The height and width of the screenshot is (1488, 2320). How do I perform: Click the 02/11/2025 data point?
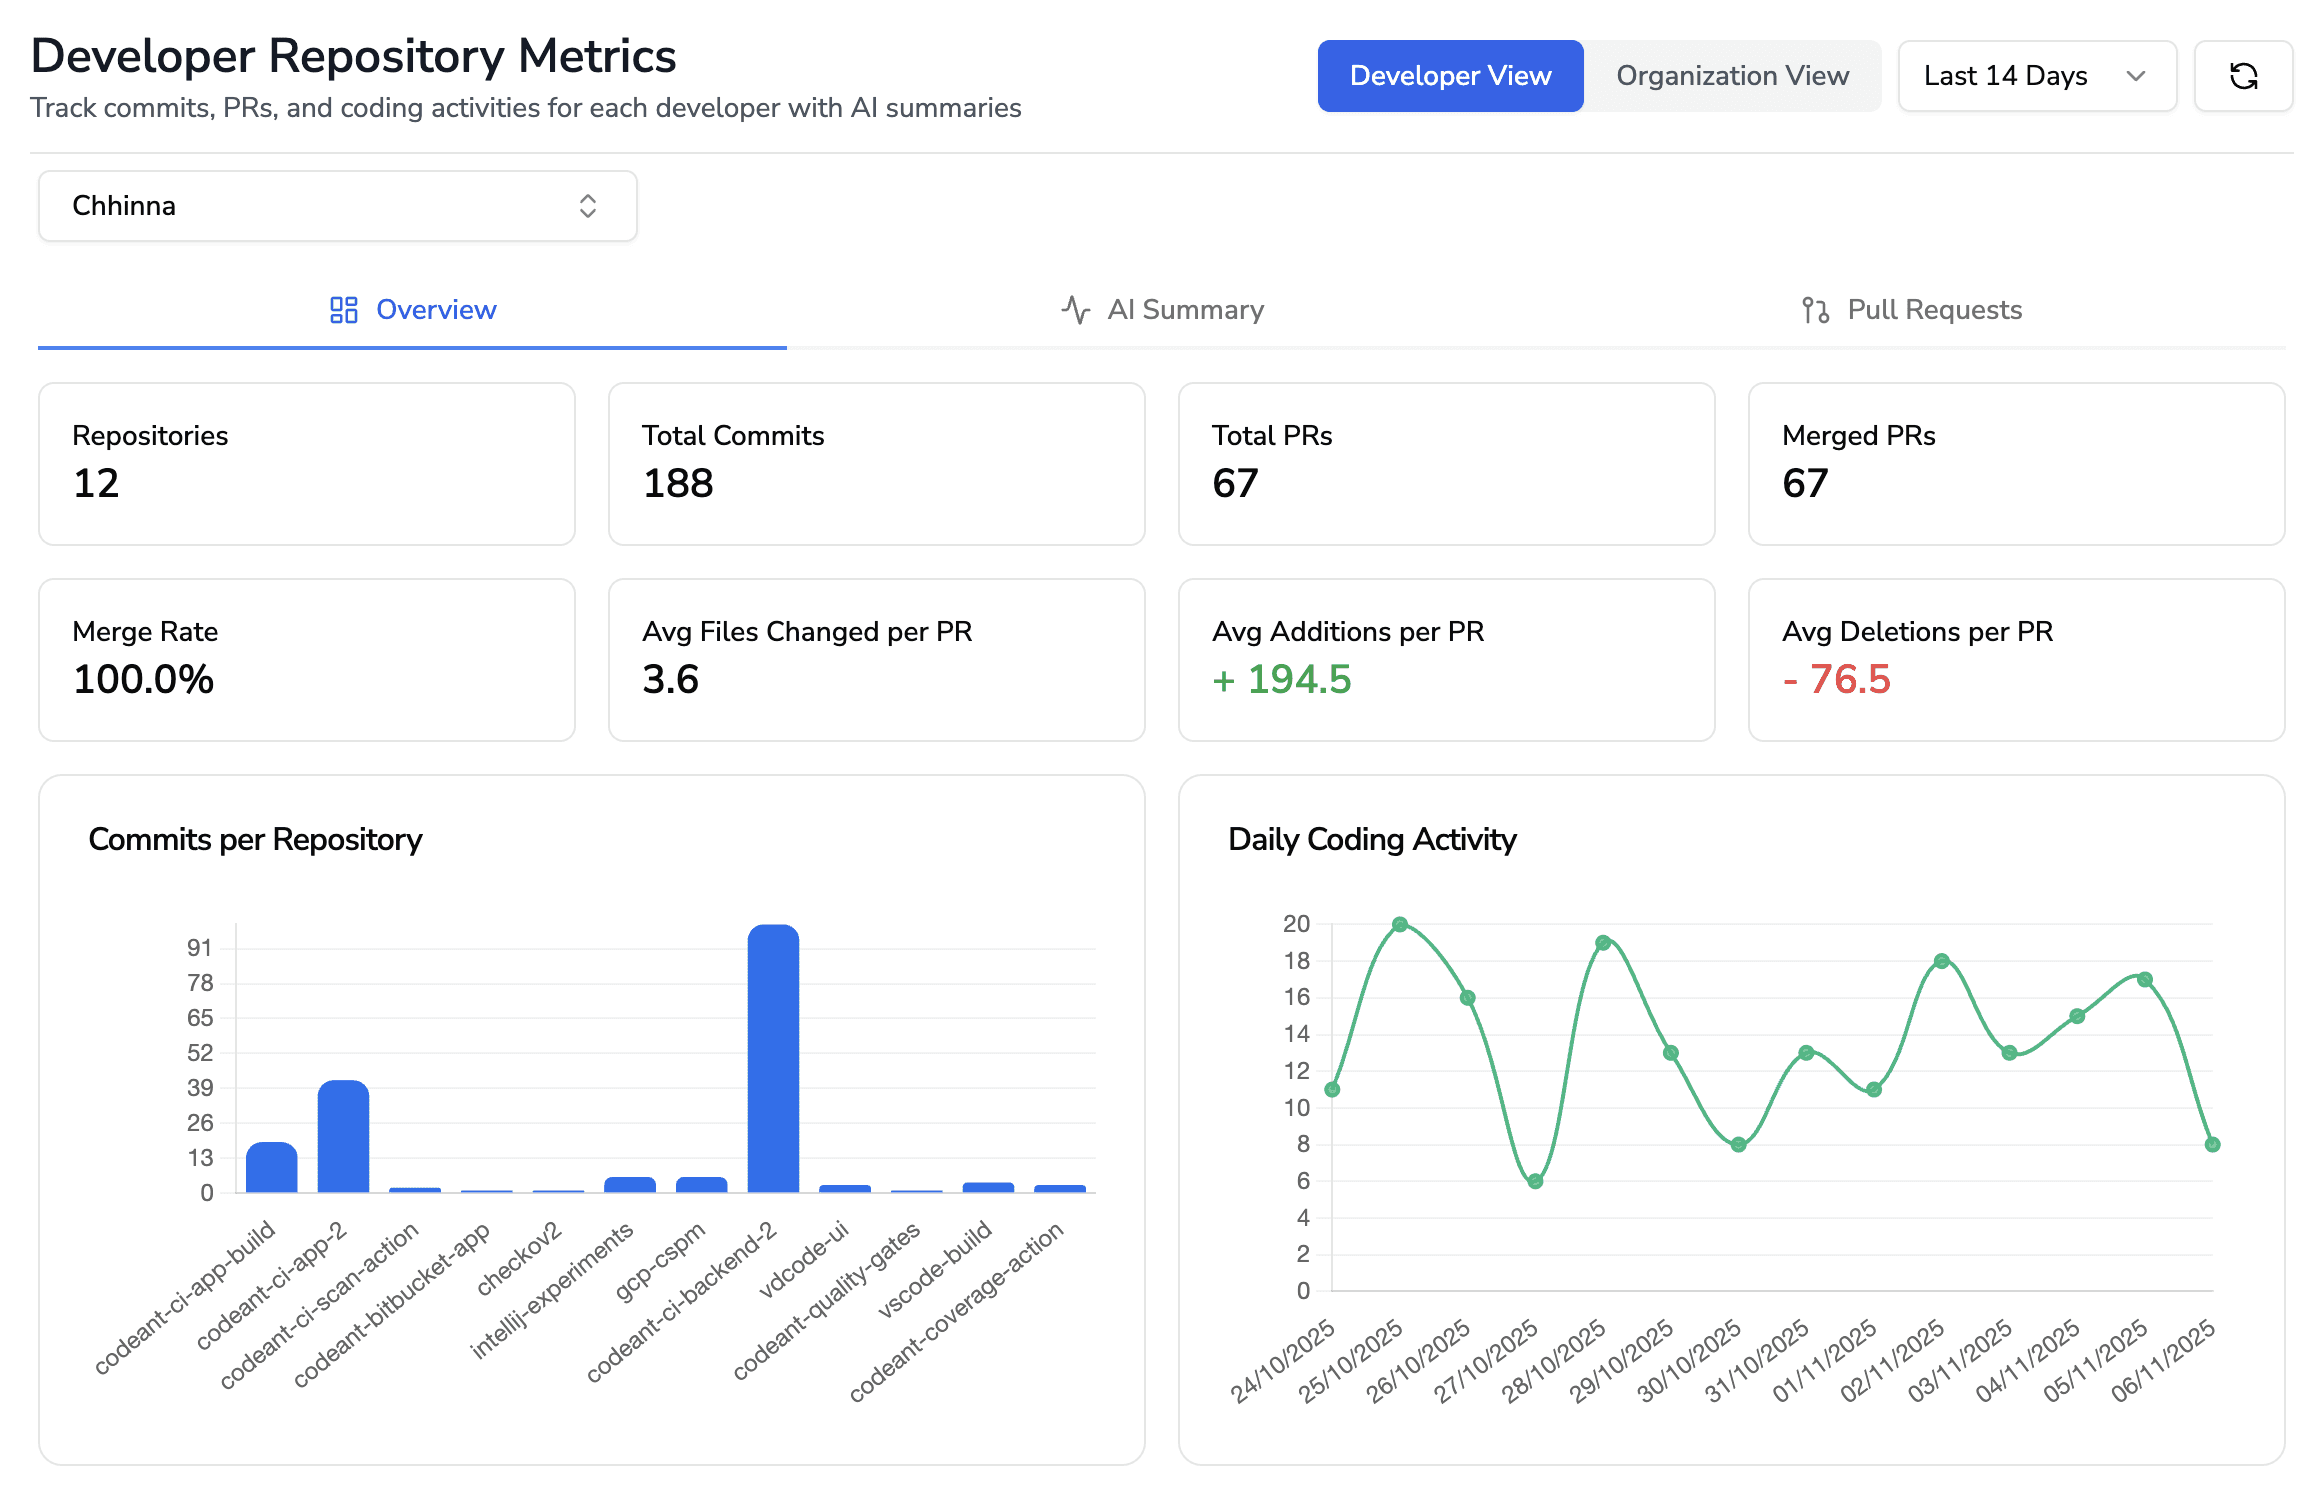click(1941, 961)
